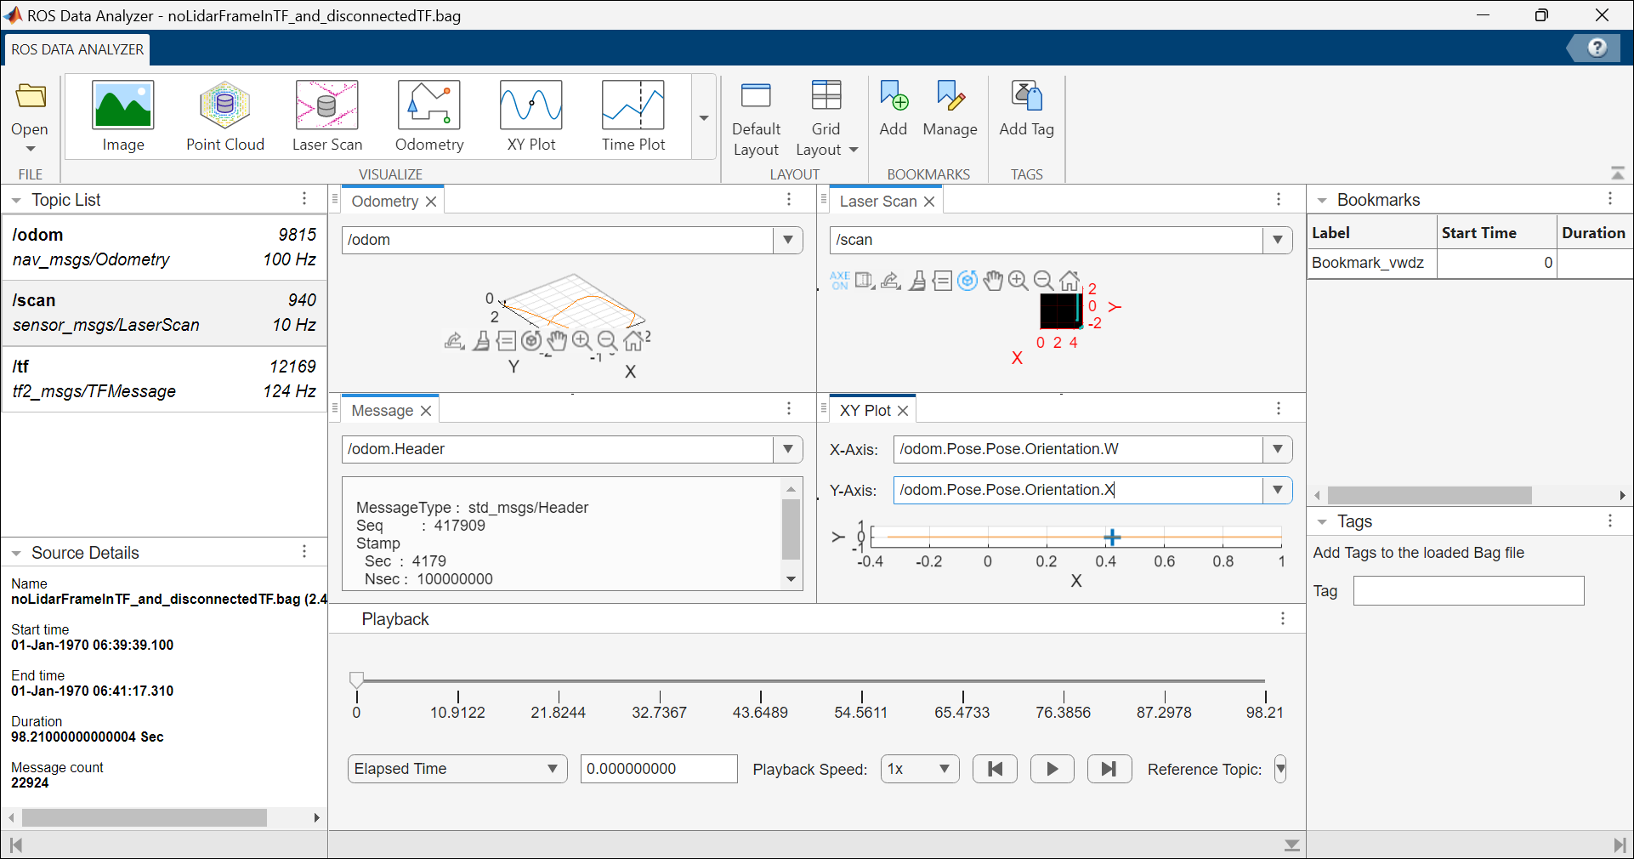Play the bag file
Image resolution: width=1634 pixels, height=859 pixels.
coord(1052,769)
